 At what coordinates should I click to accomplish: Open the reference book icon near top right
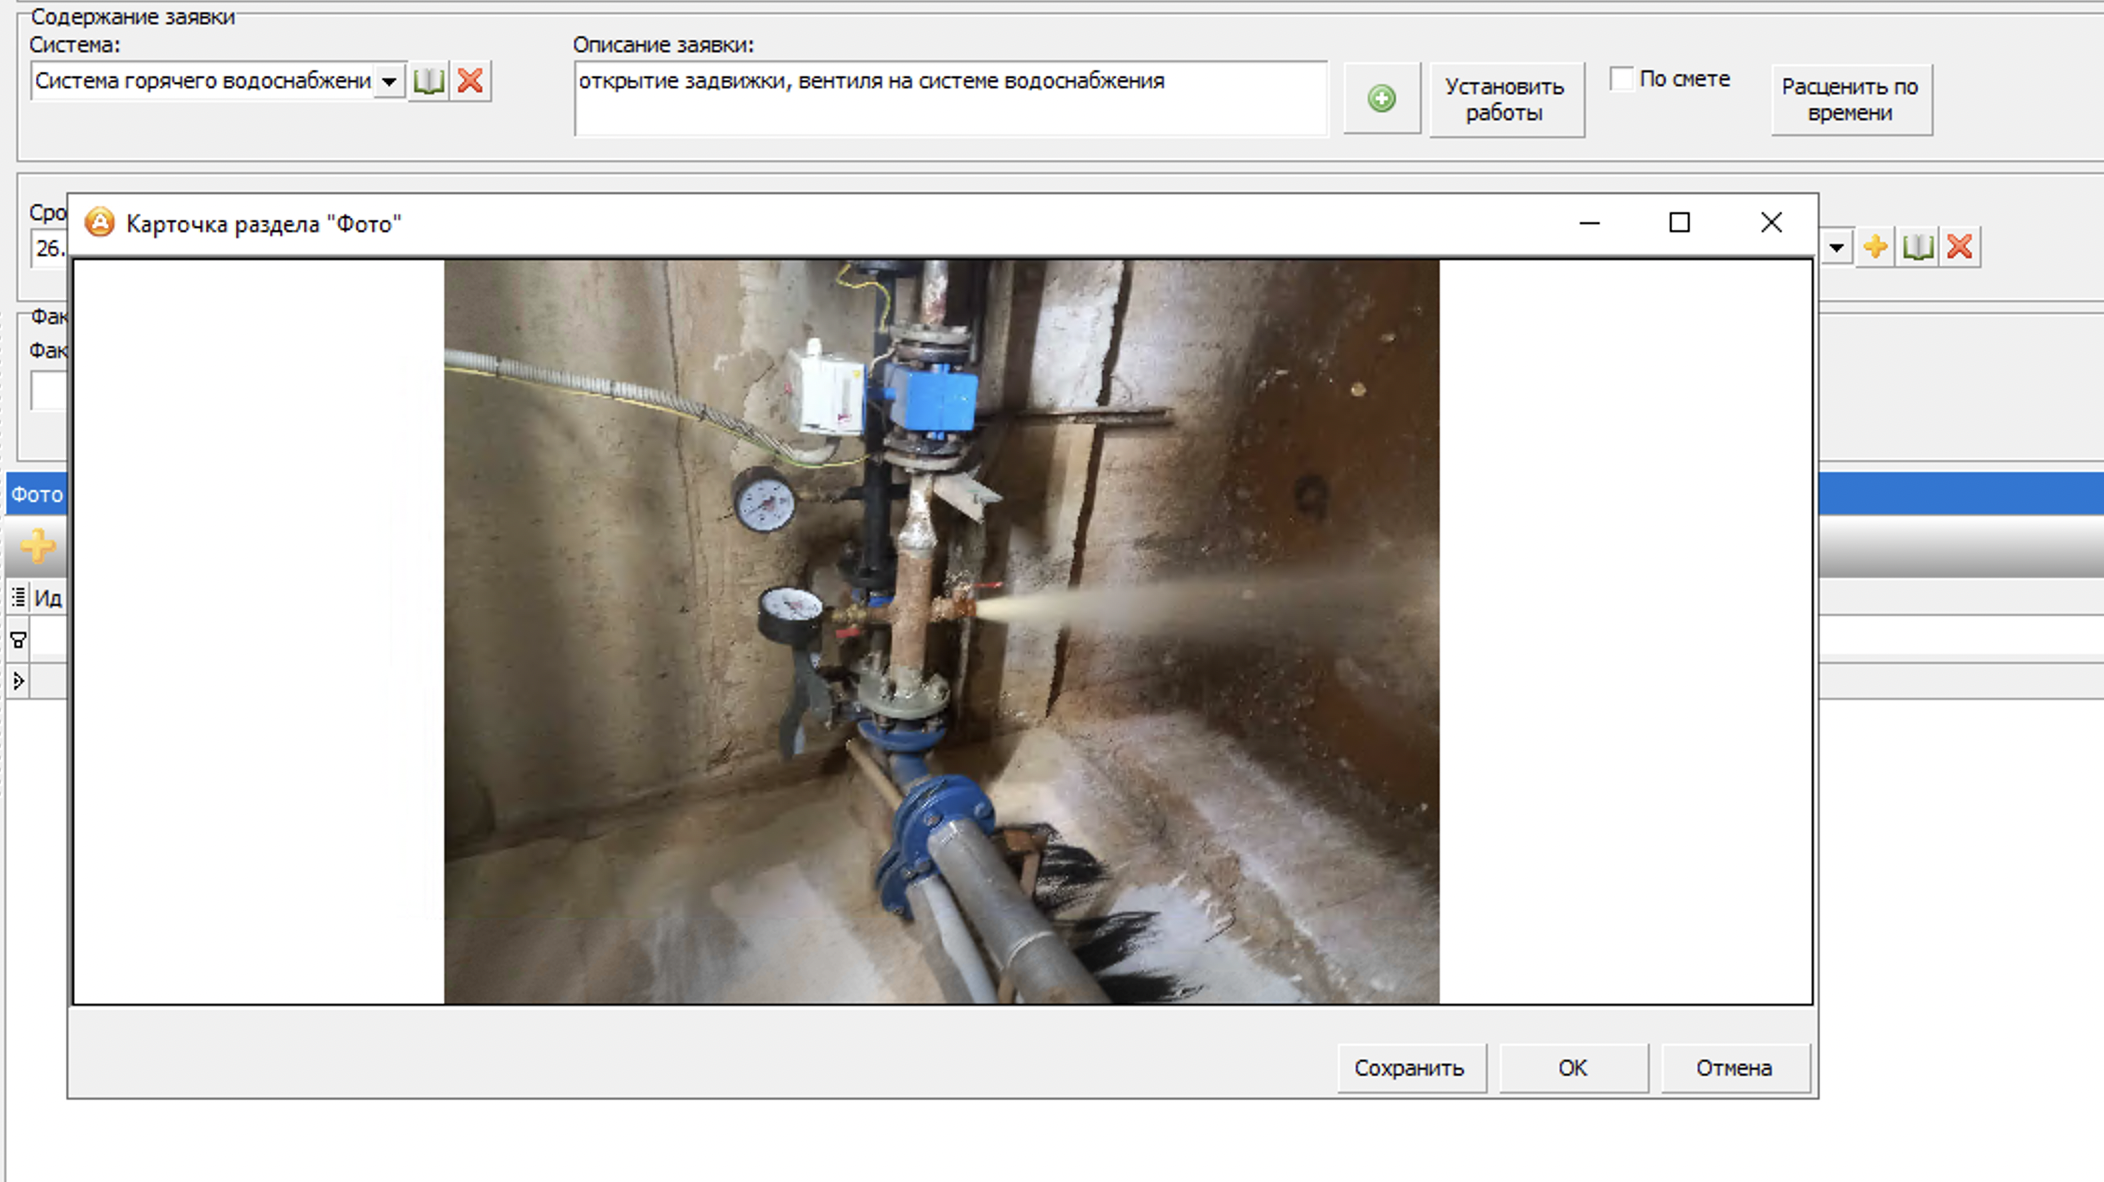[x=1917, y=247]
